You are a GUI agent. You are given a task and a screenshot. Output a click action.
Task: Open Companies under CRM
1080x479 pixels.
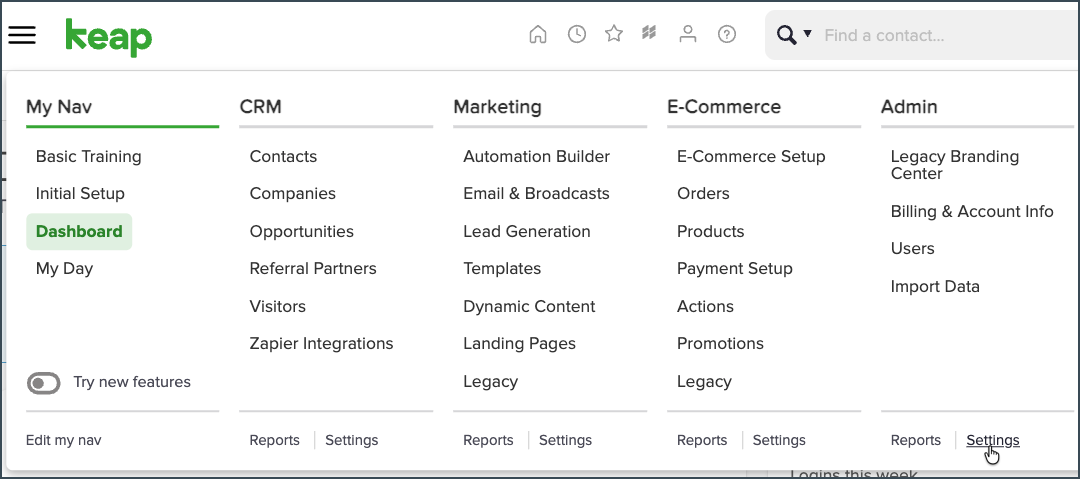[x=293, y=194]
